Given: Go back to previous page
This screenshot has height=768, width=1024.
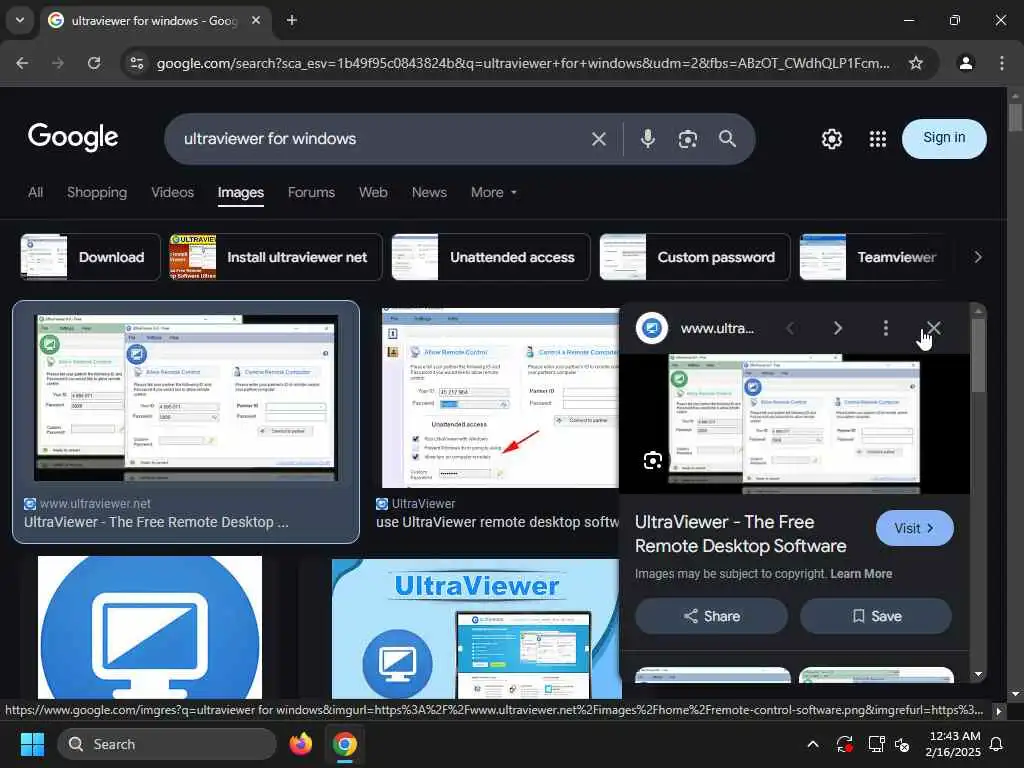Looking at the screenshot, I should [x=22, y=63].
